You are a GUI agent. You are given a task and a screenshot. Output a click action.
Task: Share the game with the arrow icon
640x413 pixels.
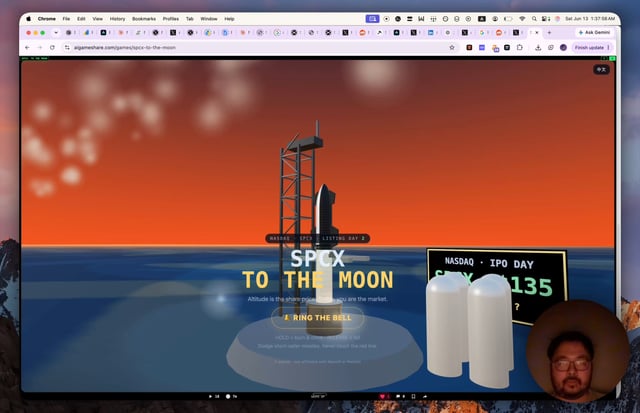[x=425, y=396]
